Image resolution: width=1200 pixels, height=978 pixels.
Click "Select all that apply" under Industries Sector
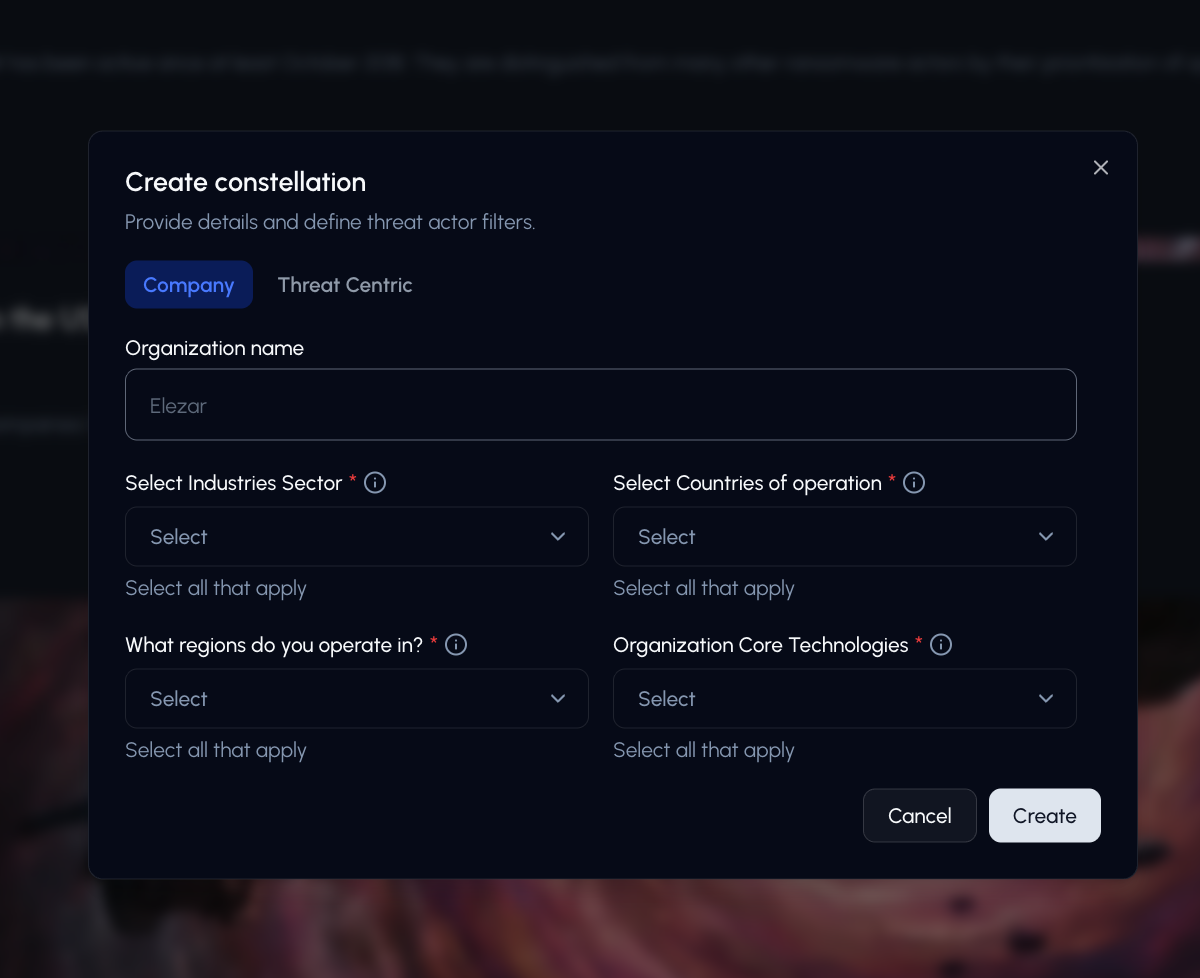[x=216, y=588]
